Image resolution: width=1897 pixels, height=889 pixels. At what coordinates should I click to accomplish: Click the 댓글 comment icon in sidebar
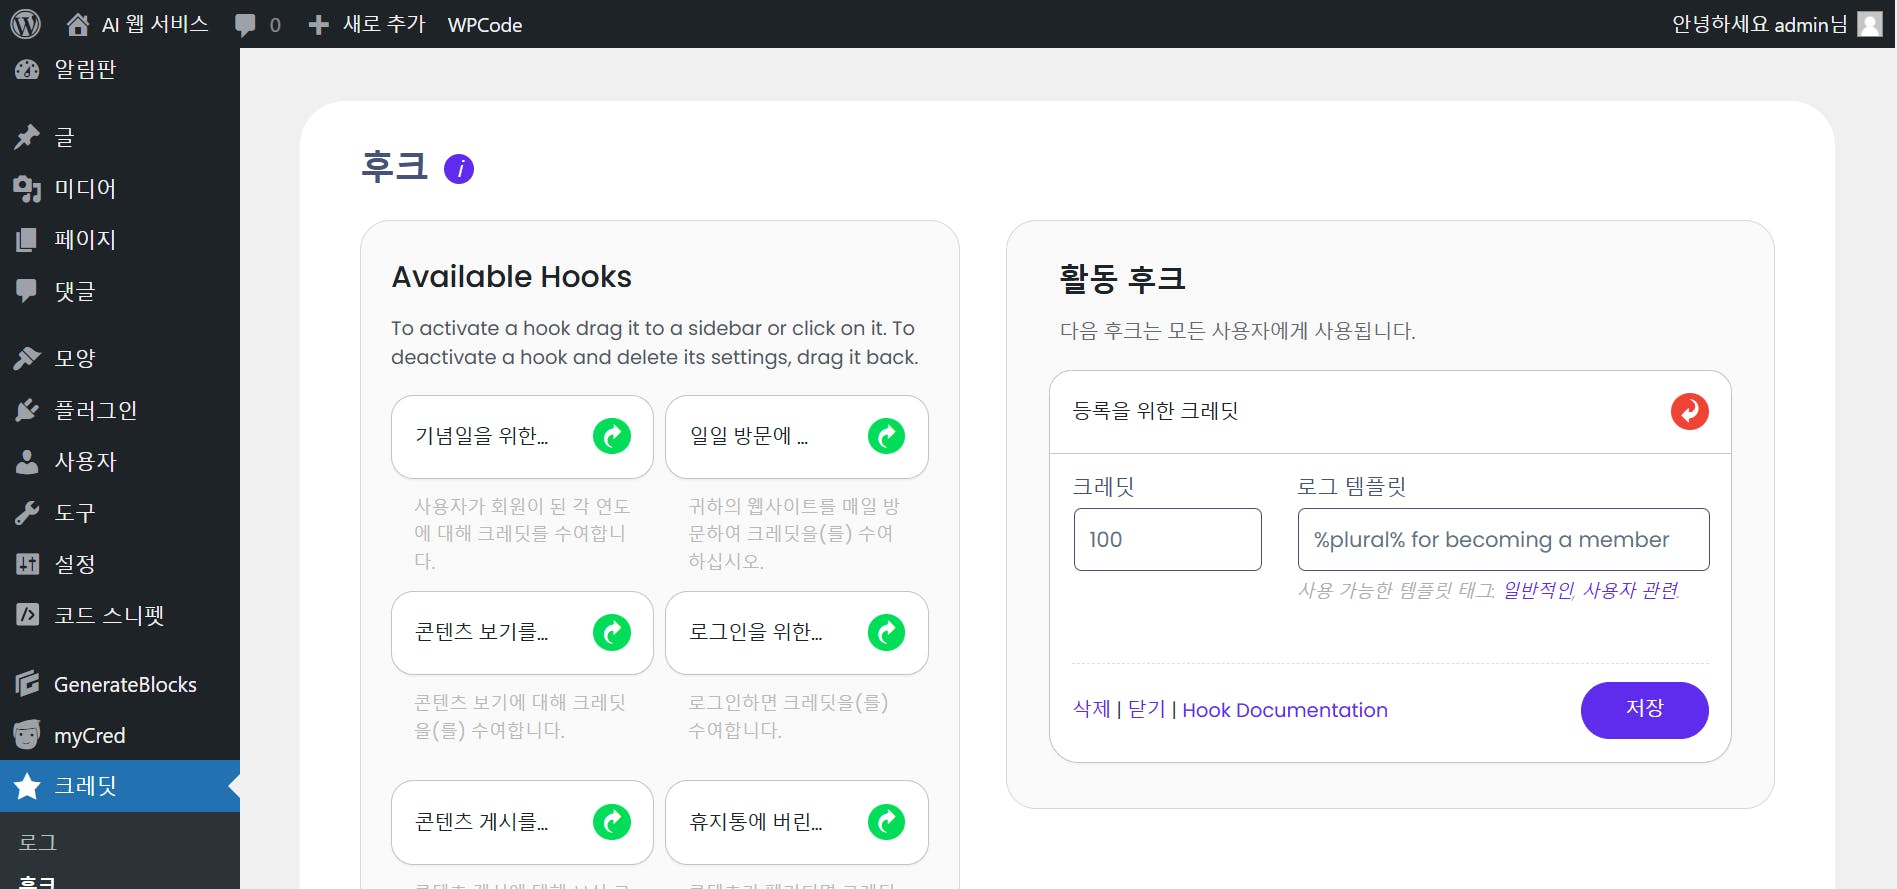[x=27, y=291]
